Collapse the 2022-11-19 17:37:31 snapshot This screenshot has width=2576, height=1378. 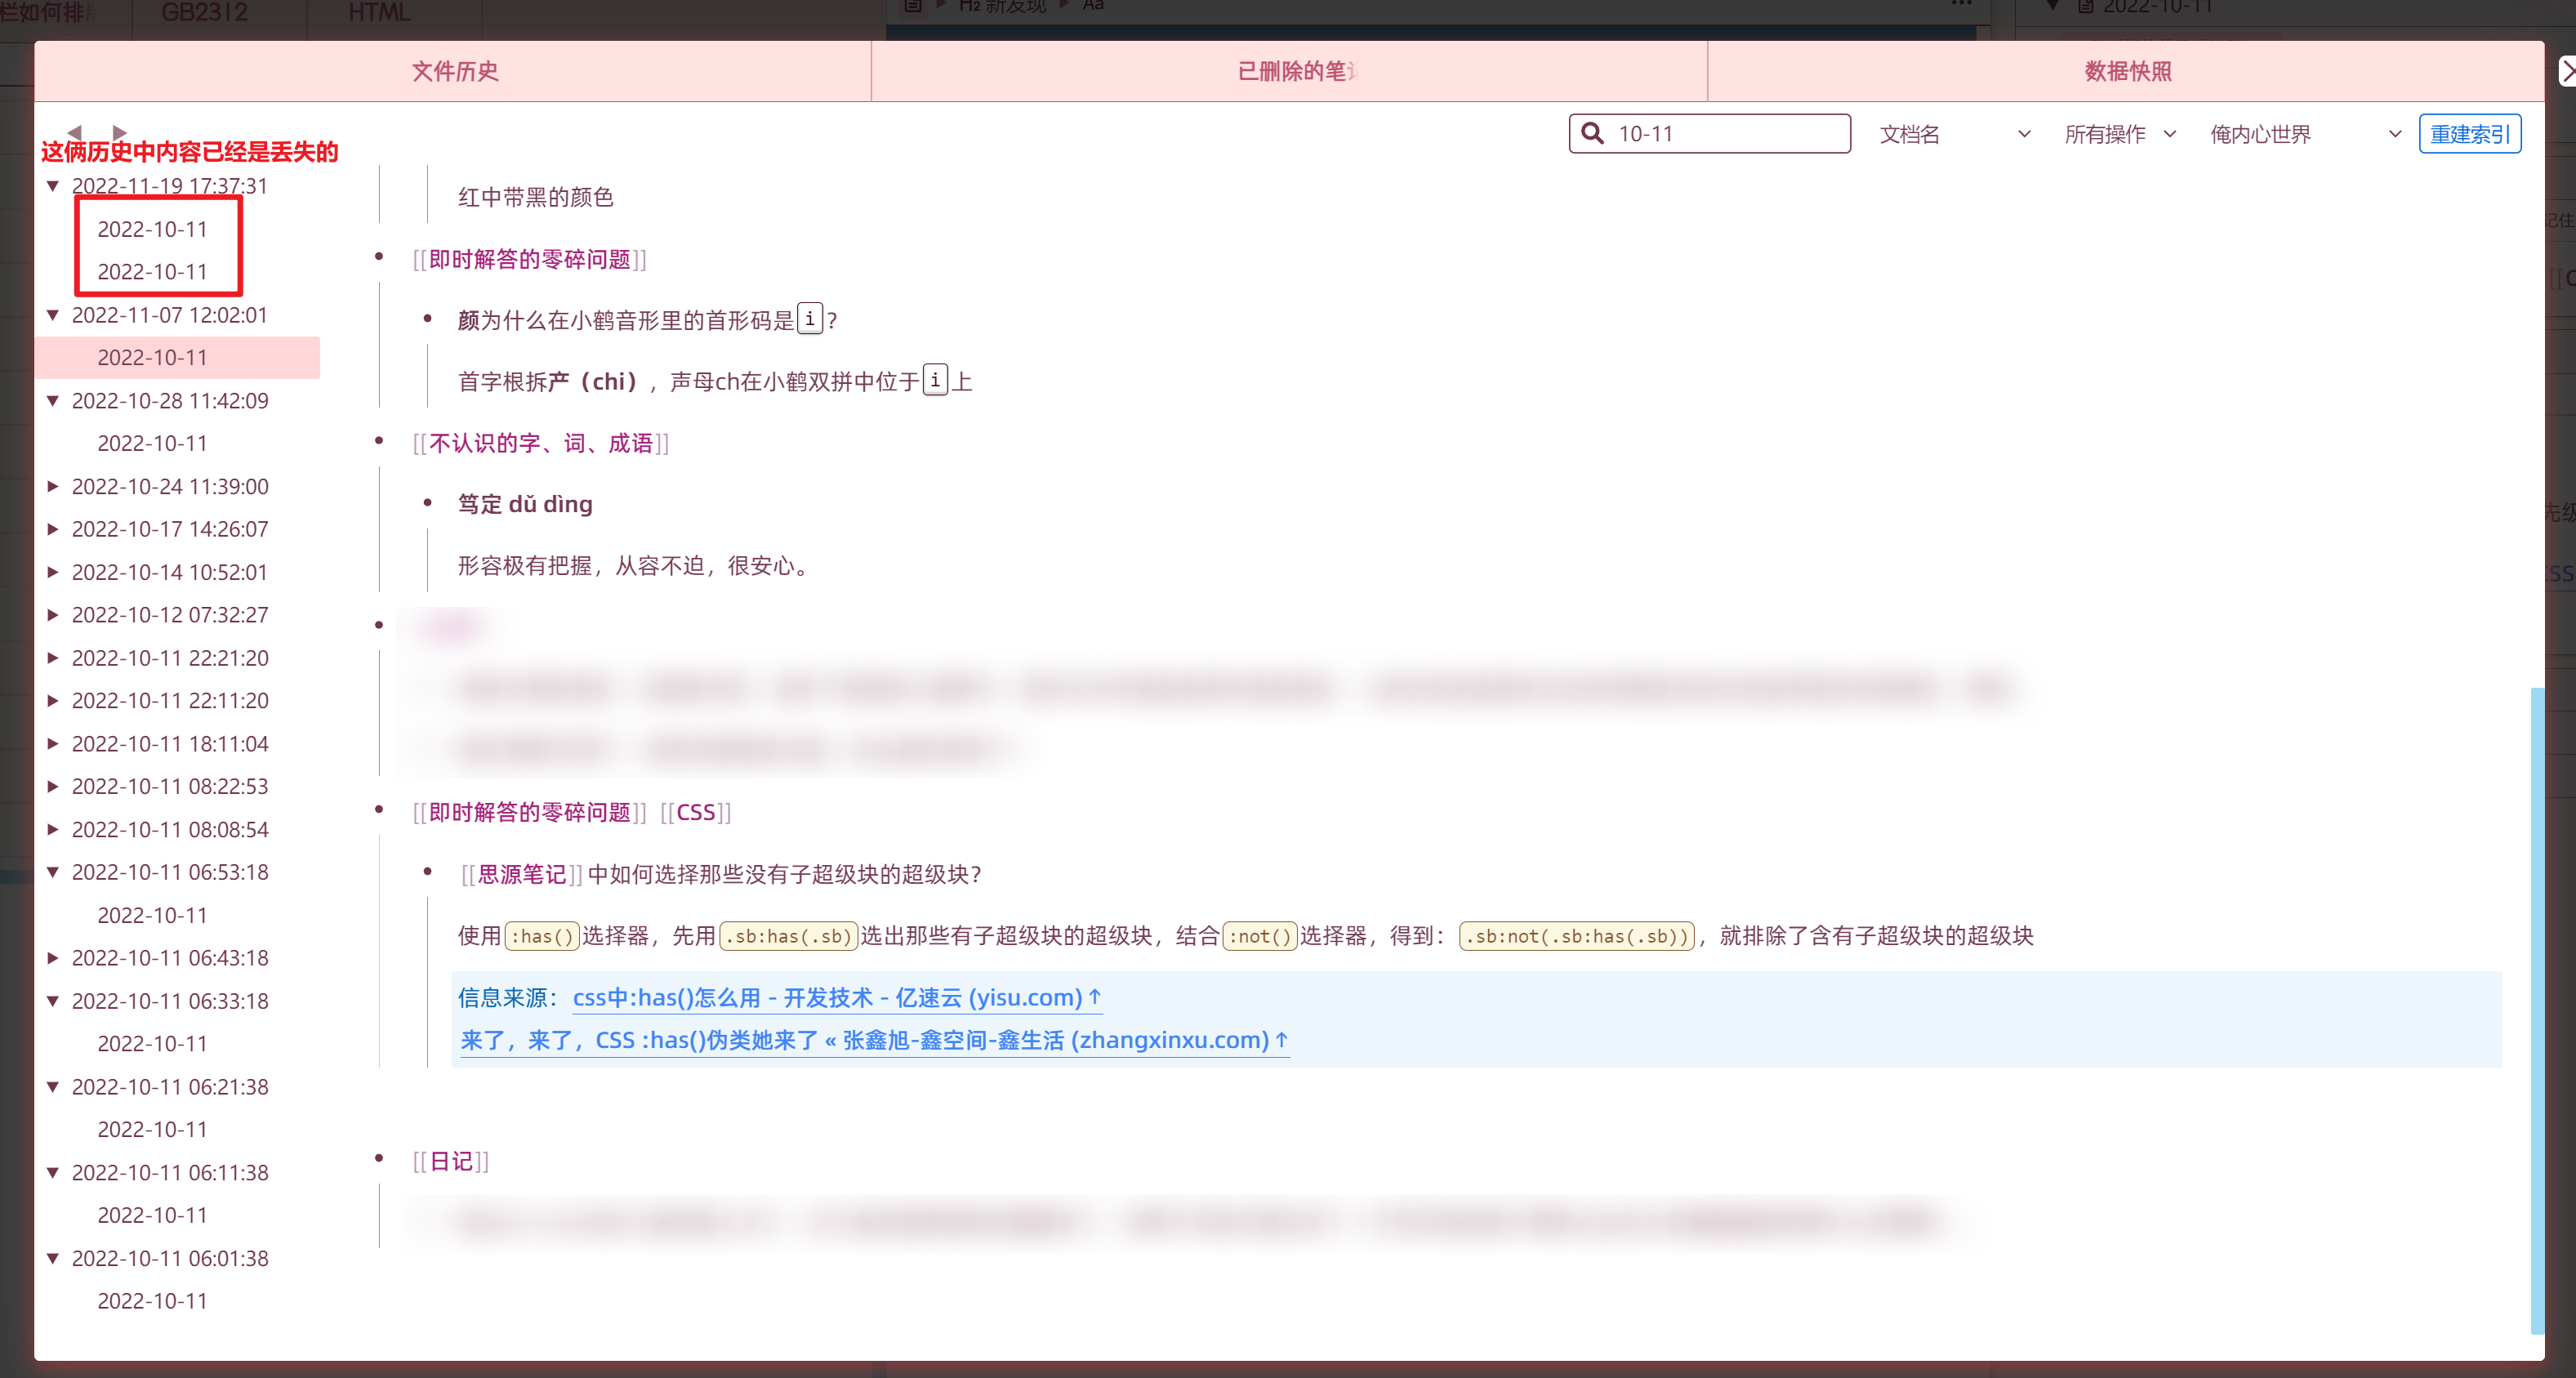tap(53, 186)
